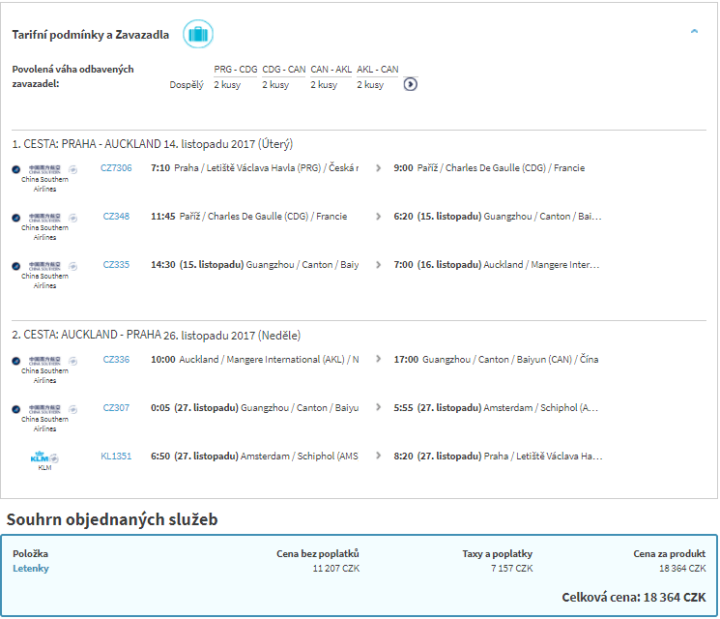Open flight number CZ7306 link
The height and width of the screenshot is (619, 720).
pos(116,168)
